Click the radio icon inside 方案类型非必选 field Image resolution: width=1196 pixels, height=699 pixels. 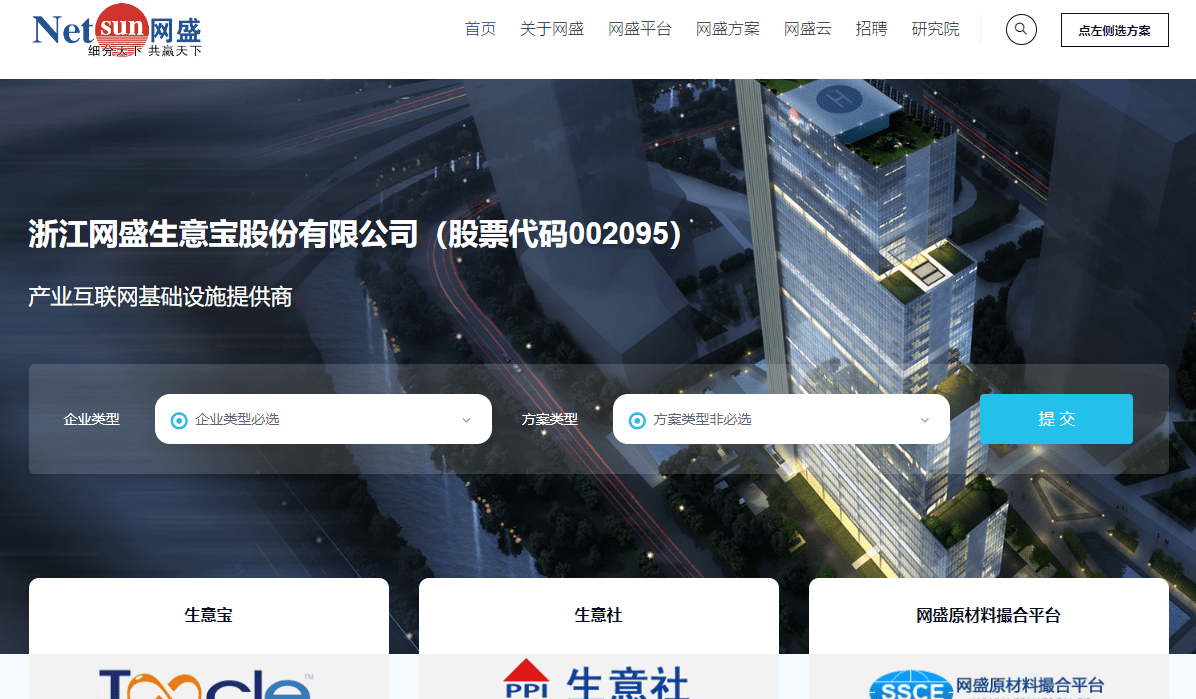[639, 419]
